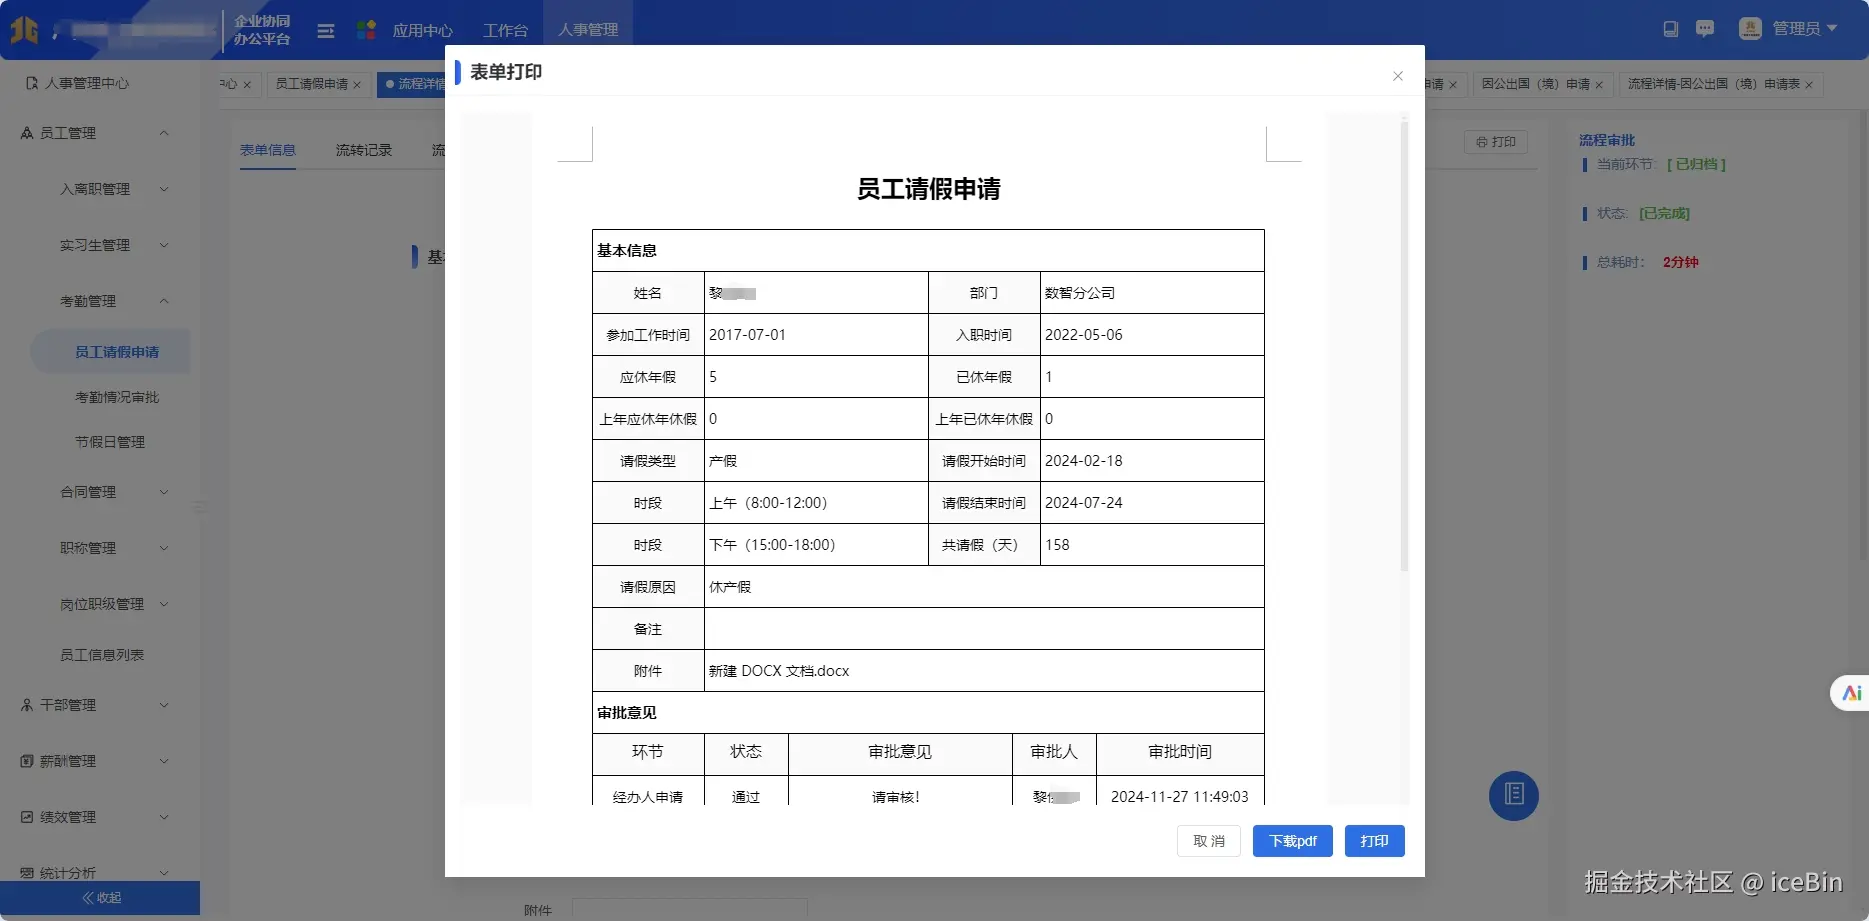Collapse the sidebar with the 收起 control
The height and width of the screenshot is (921, 1869).
click(100, 897)
